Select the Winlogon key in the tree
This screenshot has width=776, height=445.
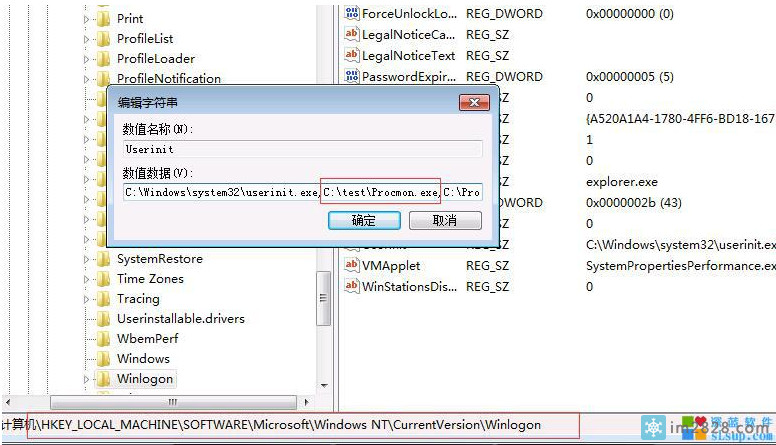point(145,378)
